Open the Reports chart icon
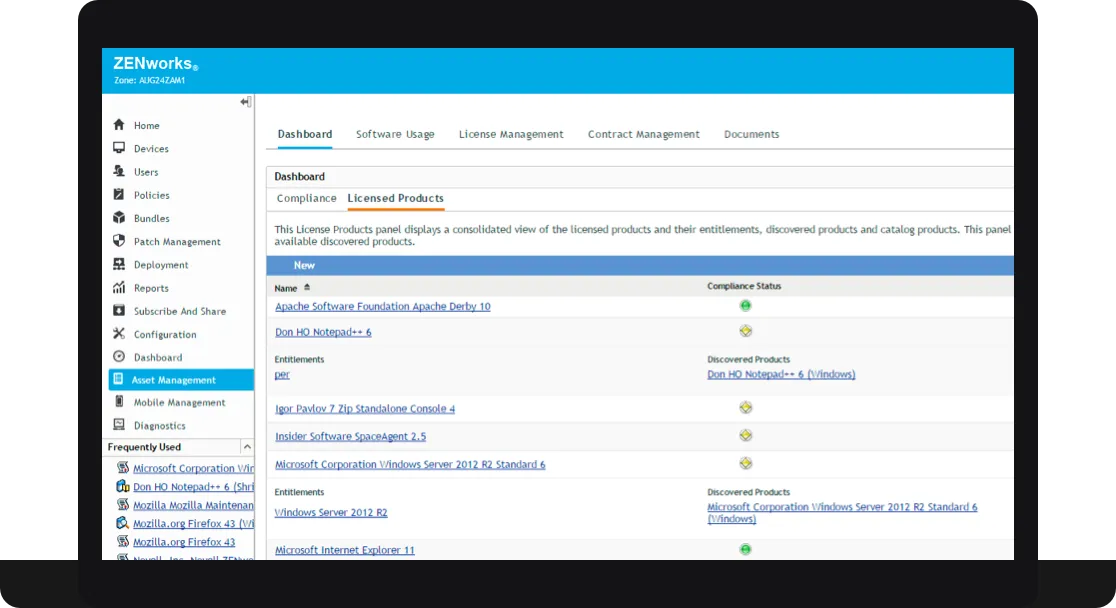This screenshot has width=1116, height=608. click(118, 287)
